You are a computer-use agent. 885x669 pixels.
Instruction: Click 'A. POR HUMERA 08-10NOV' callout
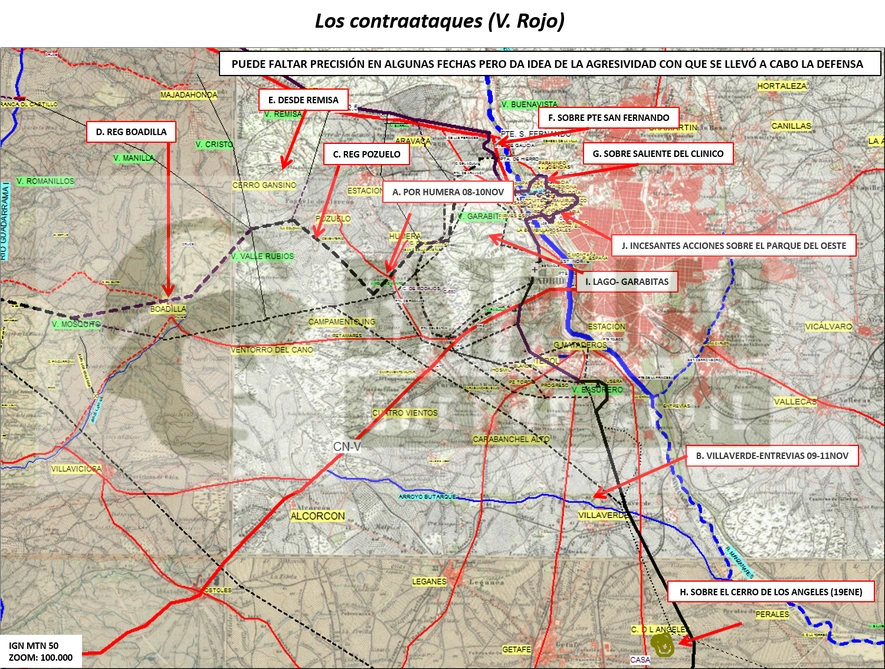448,192
